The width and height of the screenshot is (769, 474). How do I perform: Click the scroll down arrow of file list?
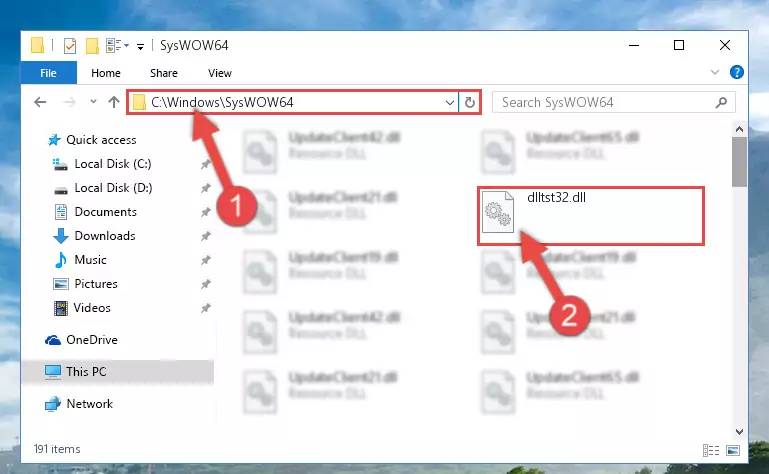click(739, 432)
